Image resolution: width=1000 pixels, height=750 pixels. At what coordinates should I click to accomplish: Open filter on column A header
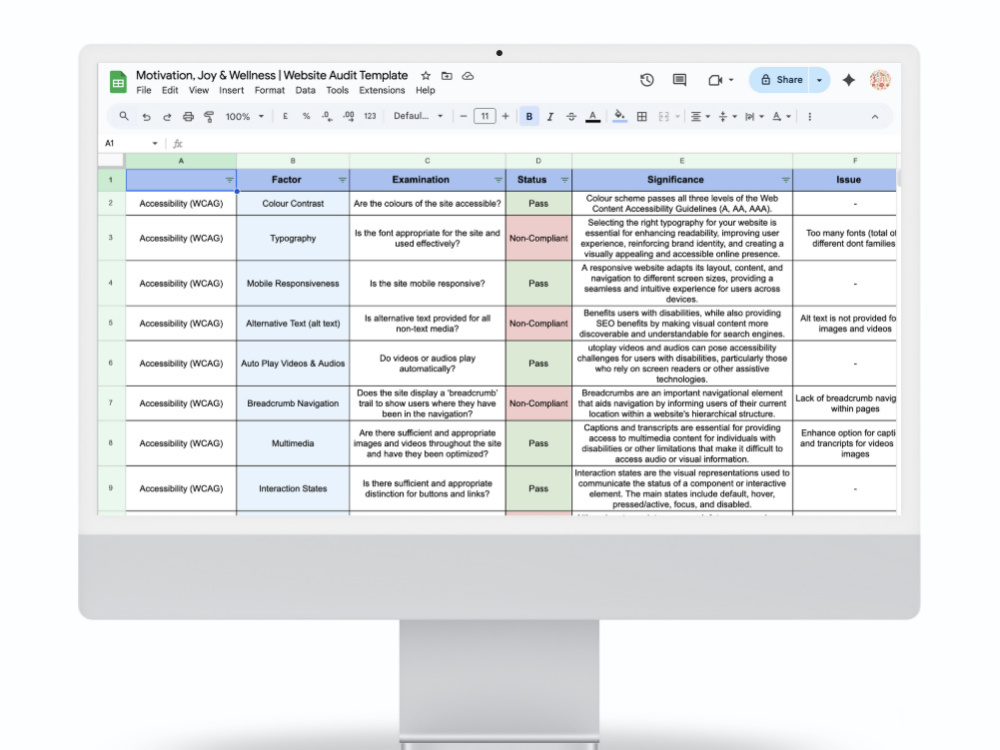coord(229,180)
